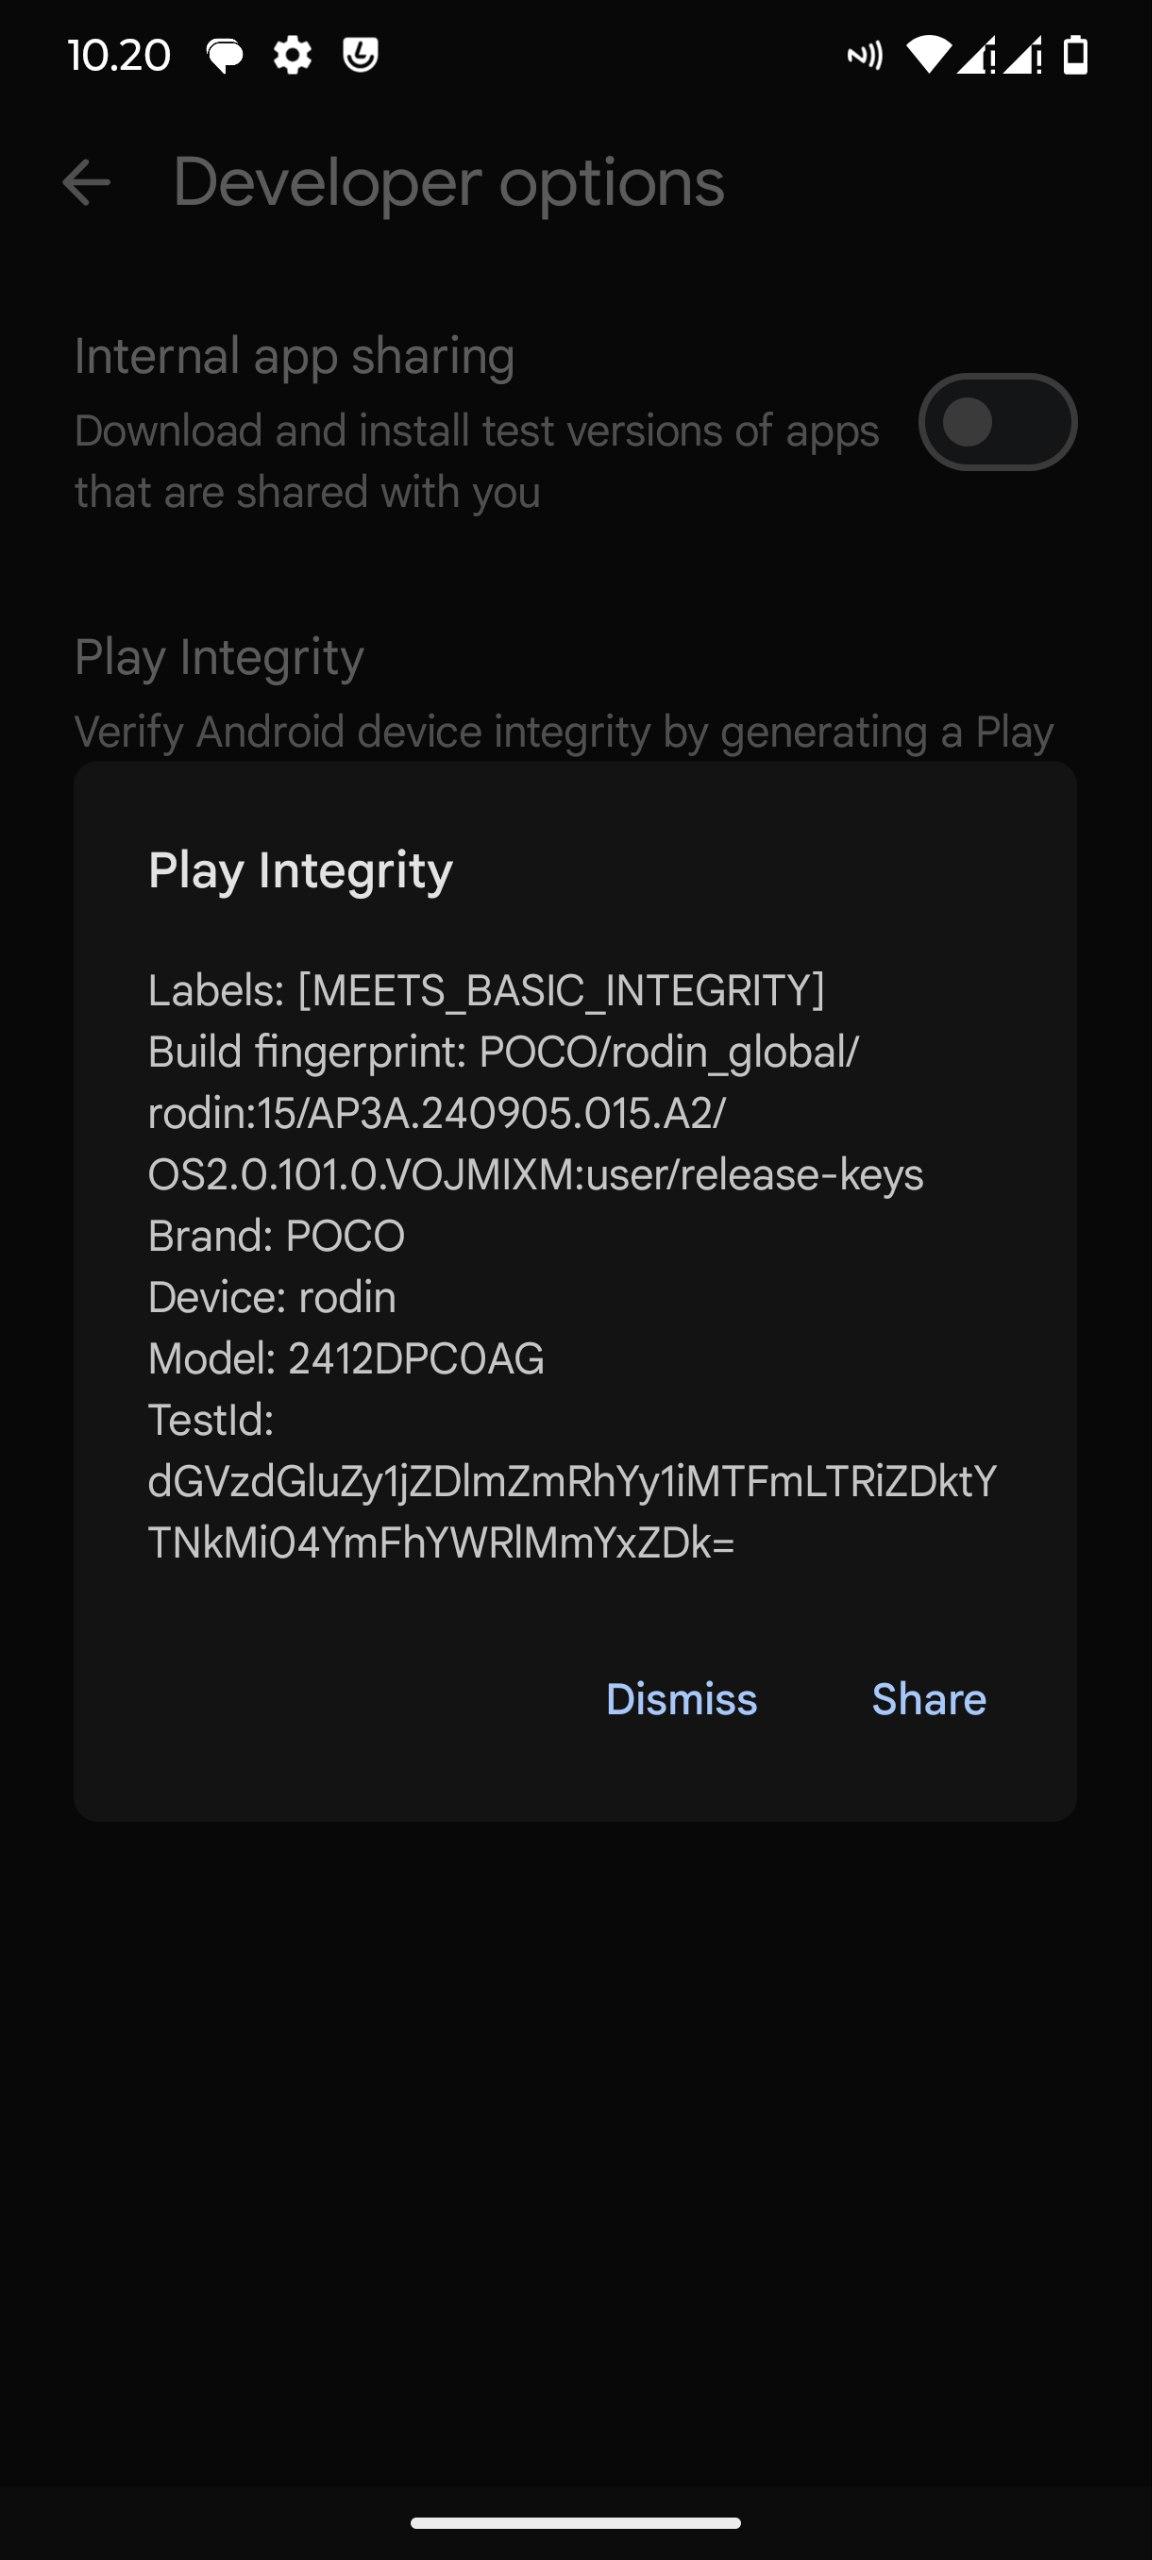Tap the MEETS_BASIC_INTEGRITY labels line

486,991
